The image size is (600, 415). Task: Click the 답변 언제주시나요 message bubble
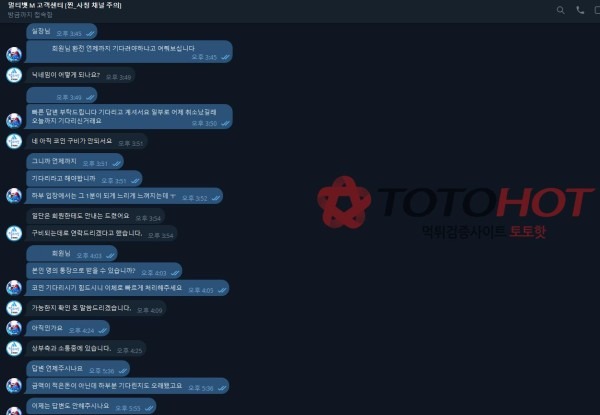coord(78,369)
